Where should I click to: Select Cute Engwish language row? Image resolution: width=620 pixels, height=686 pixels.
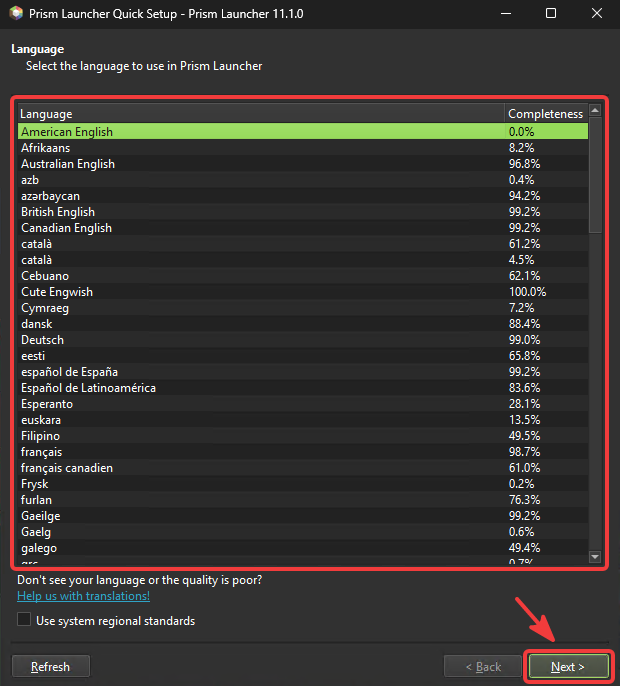pos(303,292)
